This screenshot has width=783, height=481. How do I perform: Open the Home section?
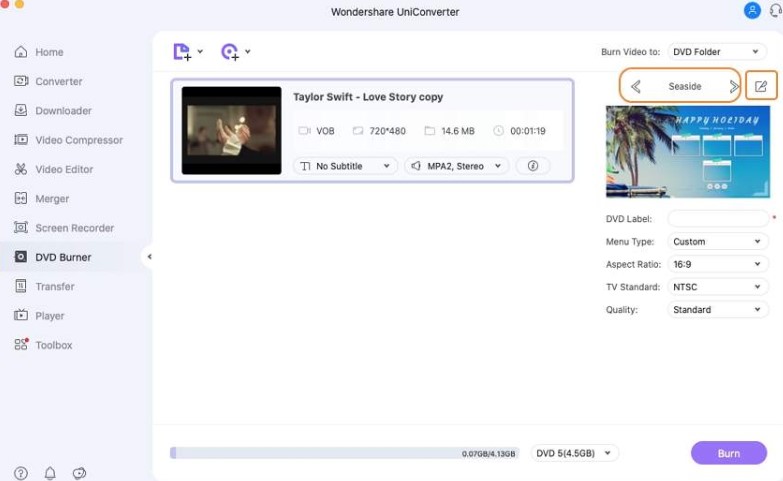[49, 52]
